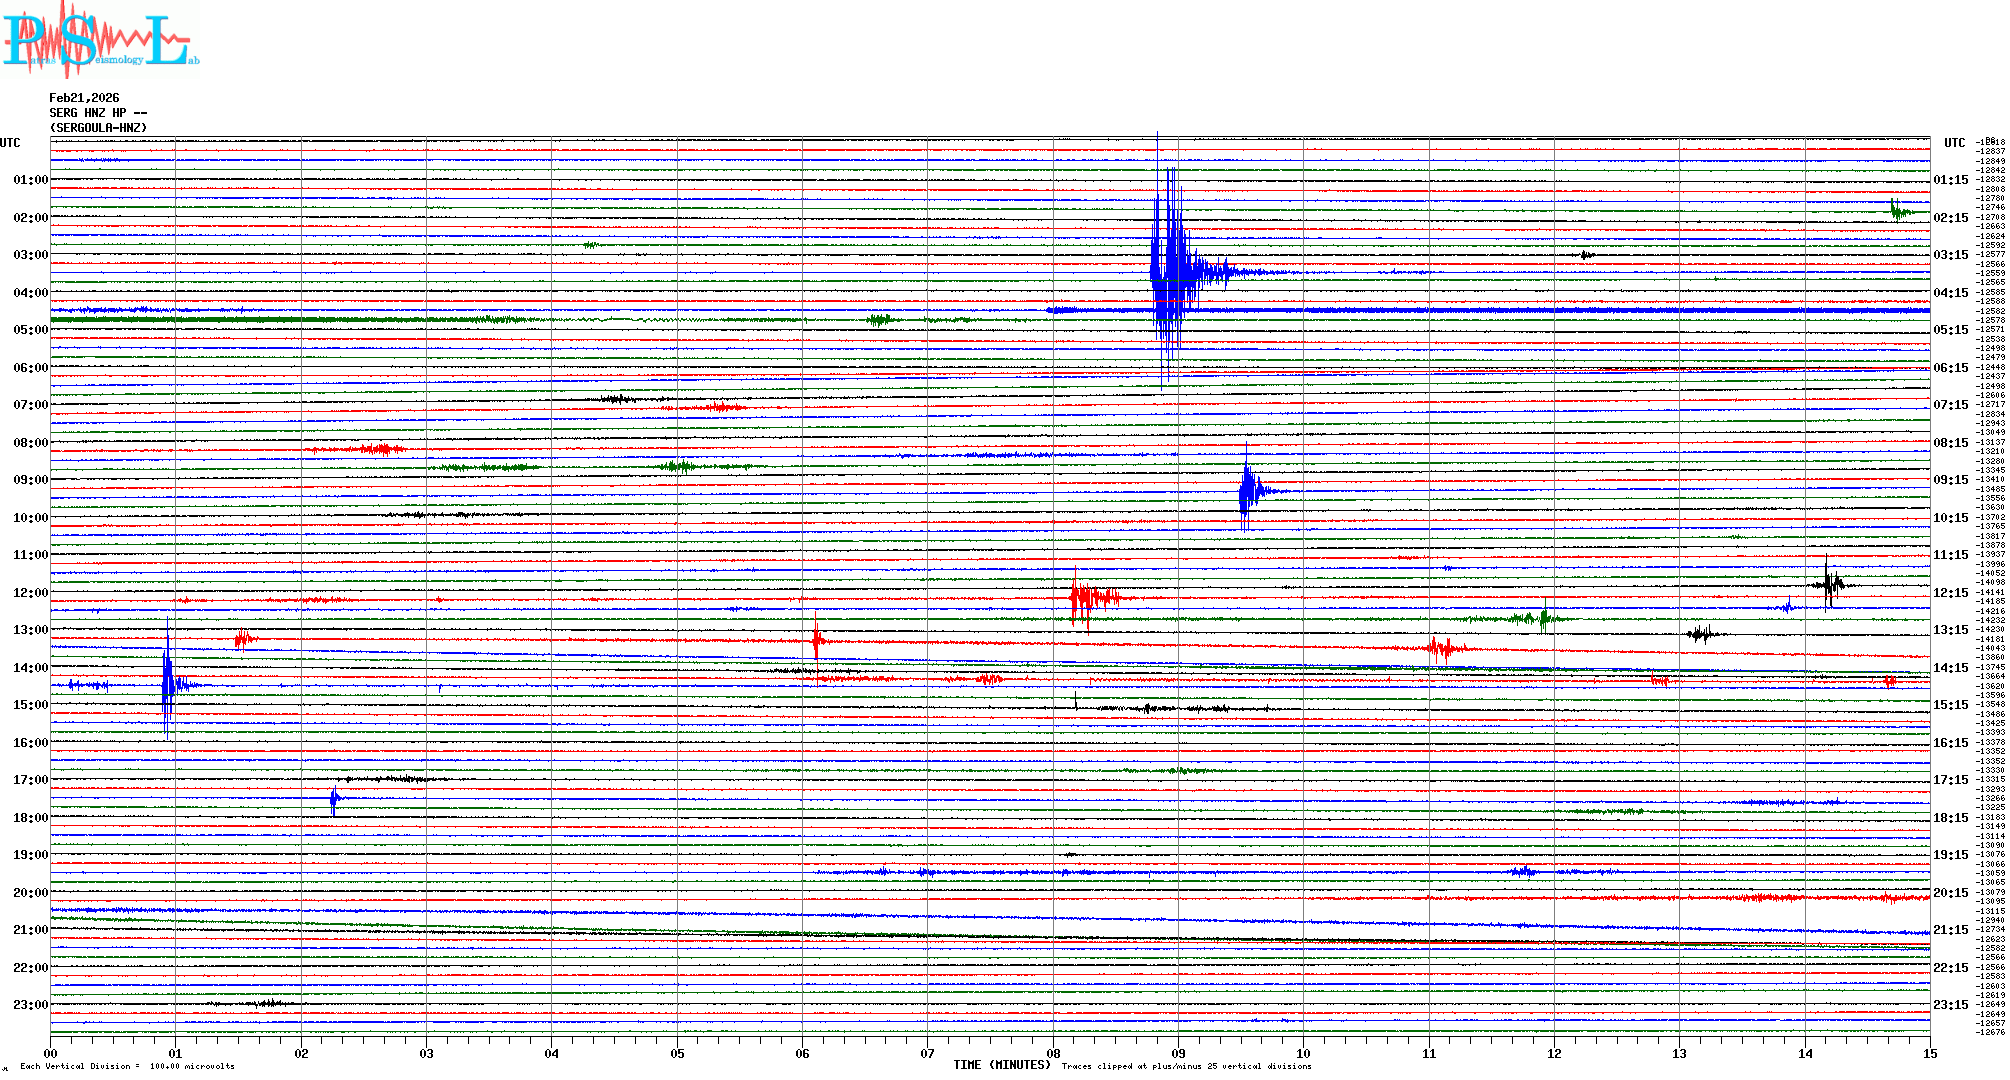Viewport: 2010px width, 1080px height.
Task: Click the (SERGOULA-HNZ) station name label
Action: click(98, 128)
